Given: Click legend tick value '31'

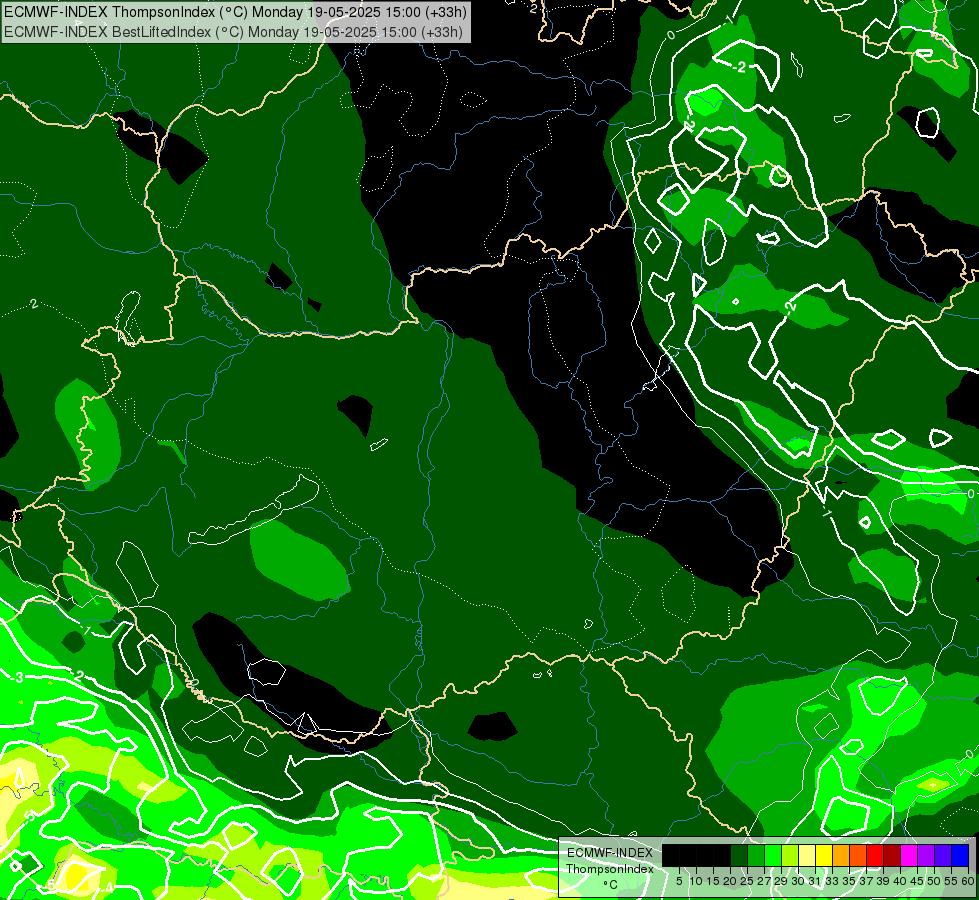Looking at the screenshot, I should 815,881.
